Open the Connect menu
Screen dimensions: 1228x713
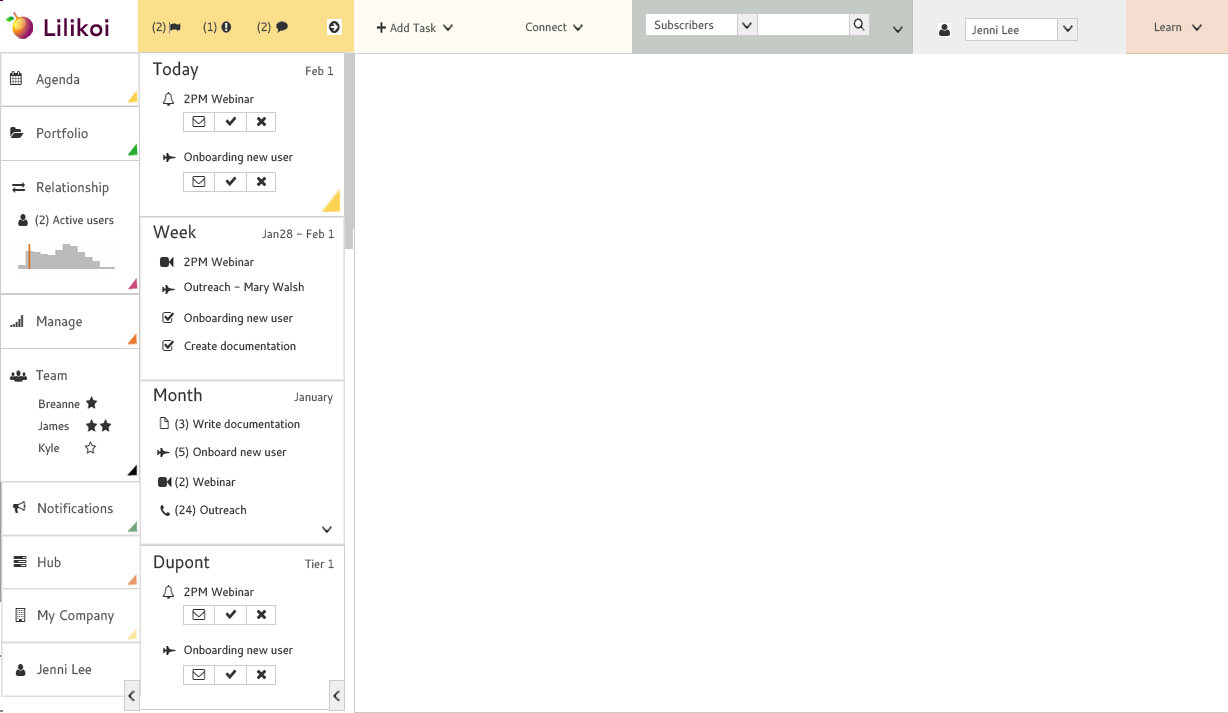click(x=553, y=27)
